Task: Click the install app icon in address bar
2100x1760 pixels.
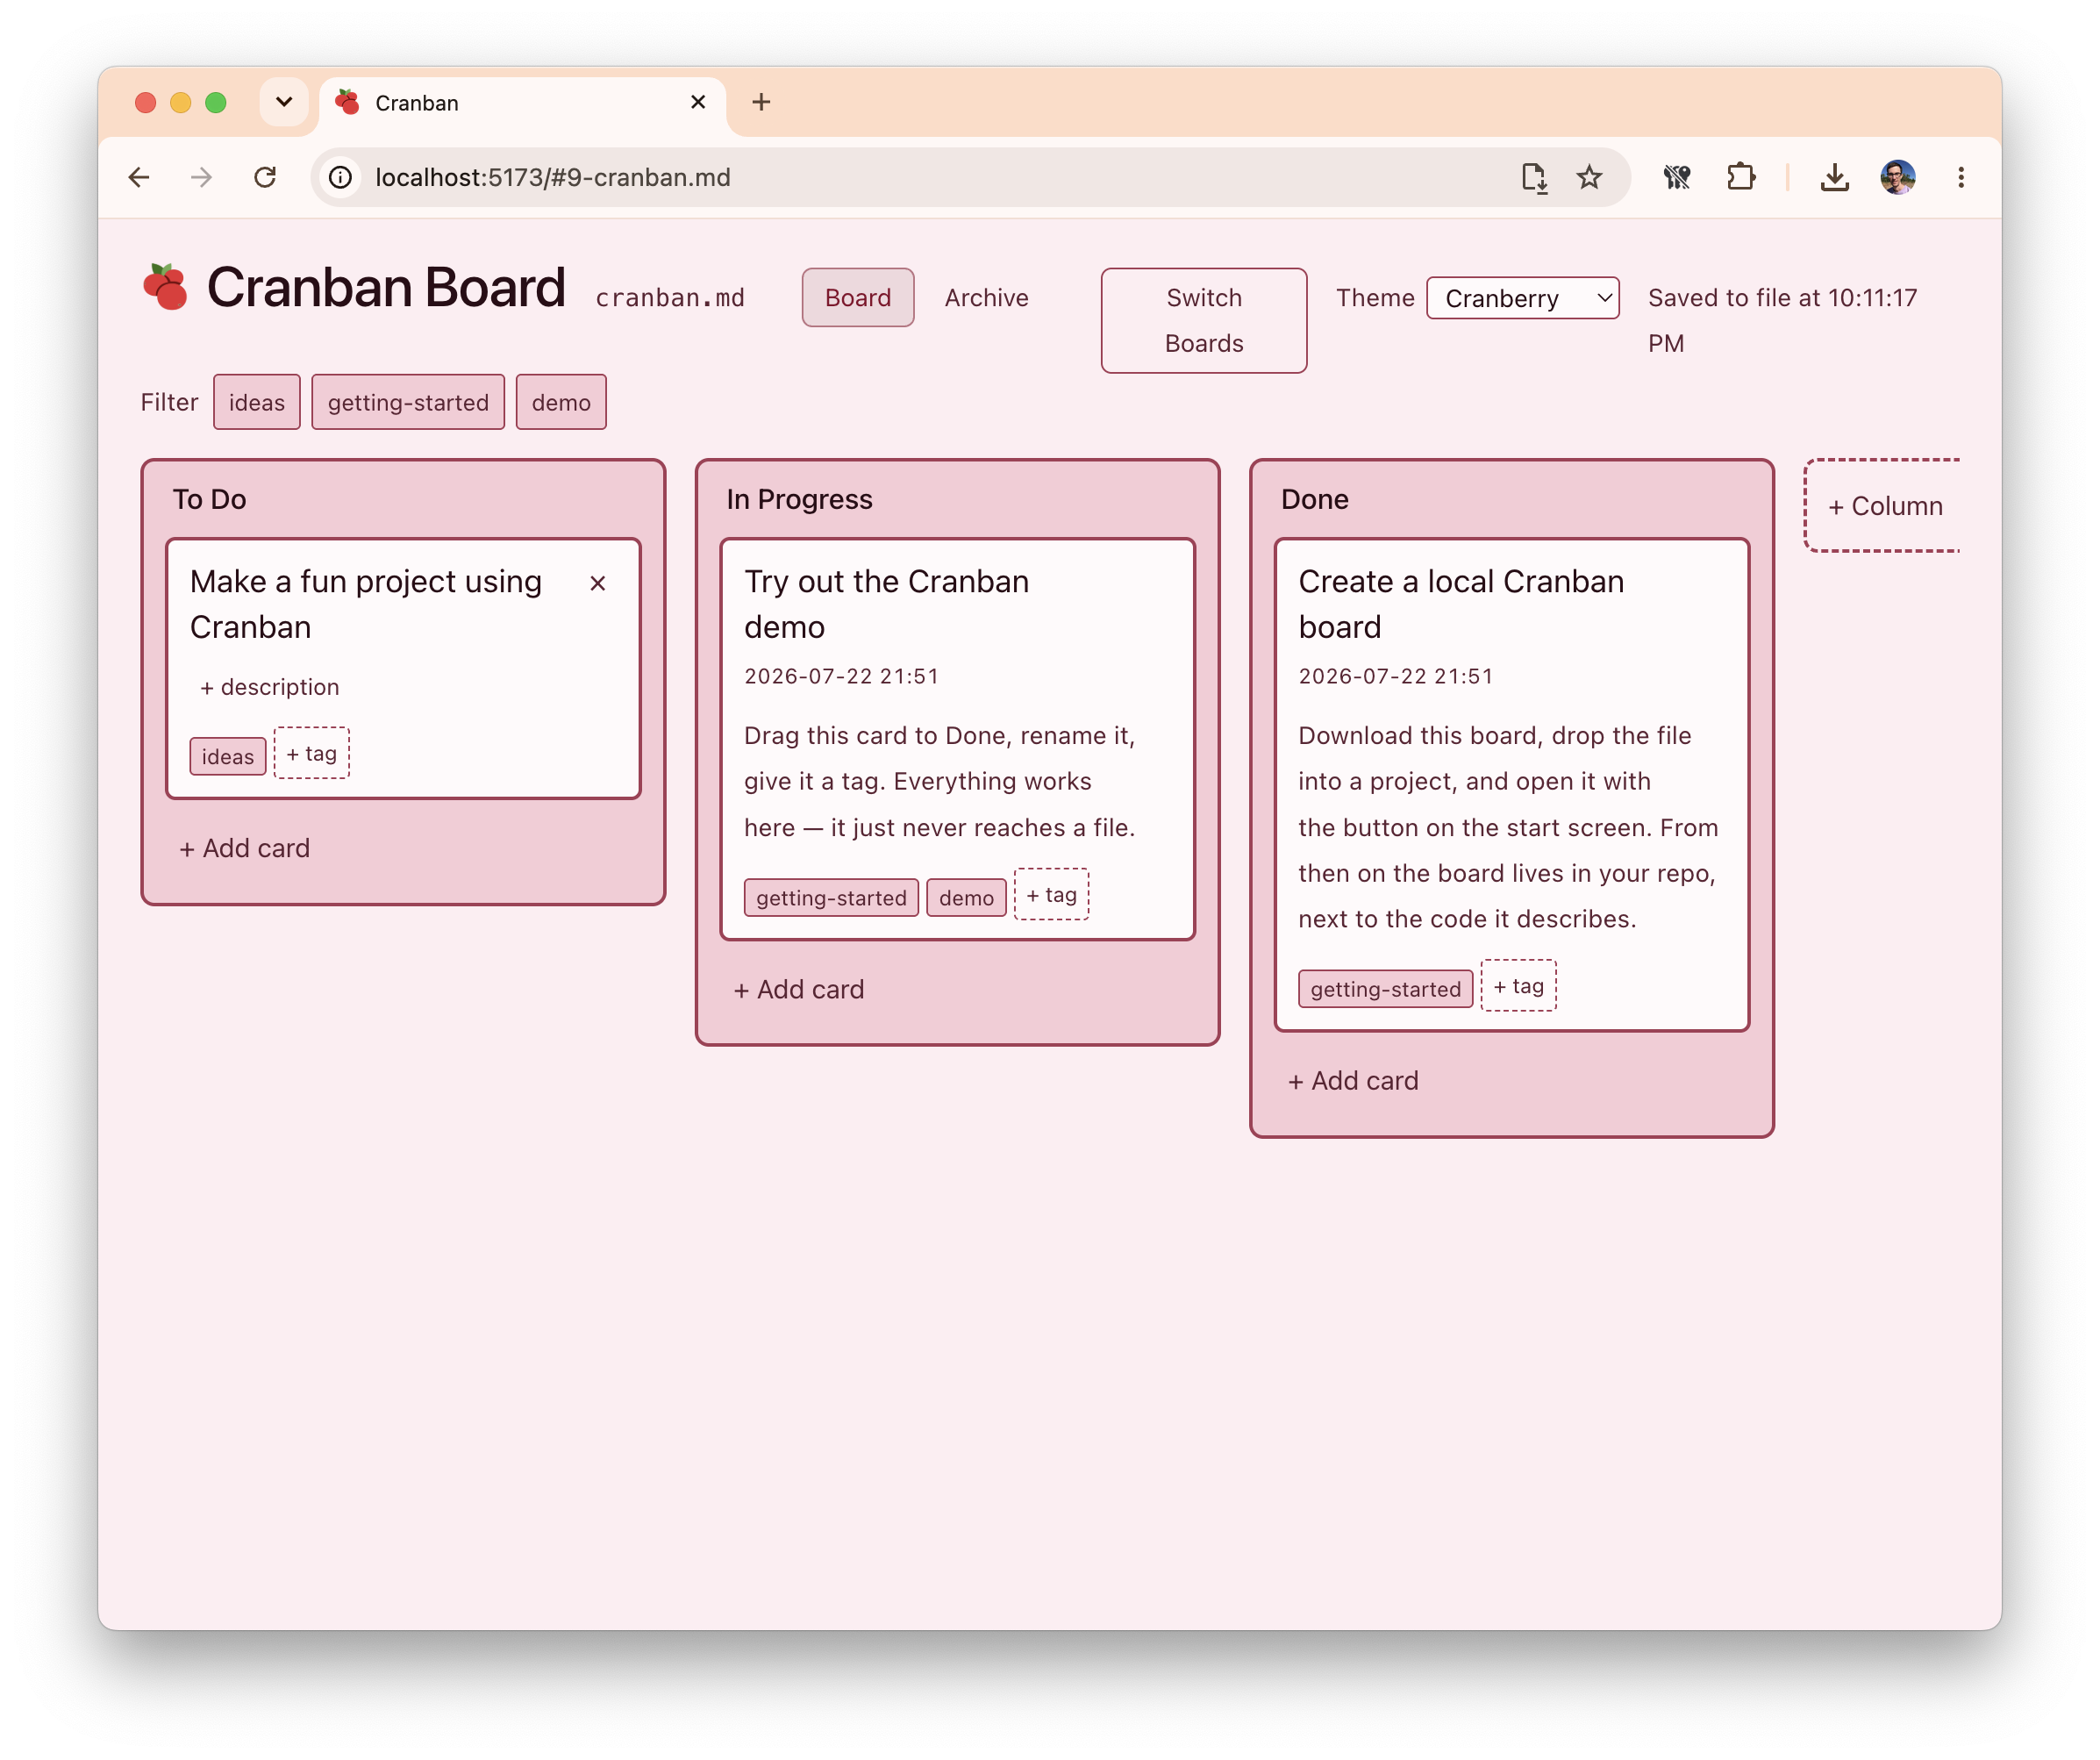Action: coord(1534,177)
